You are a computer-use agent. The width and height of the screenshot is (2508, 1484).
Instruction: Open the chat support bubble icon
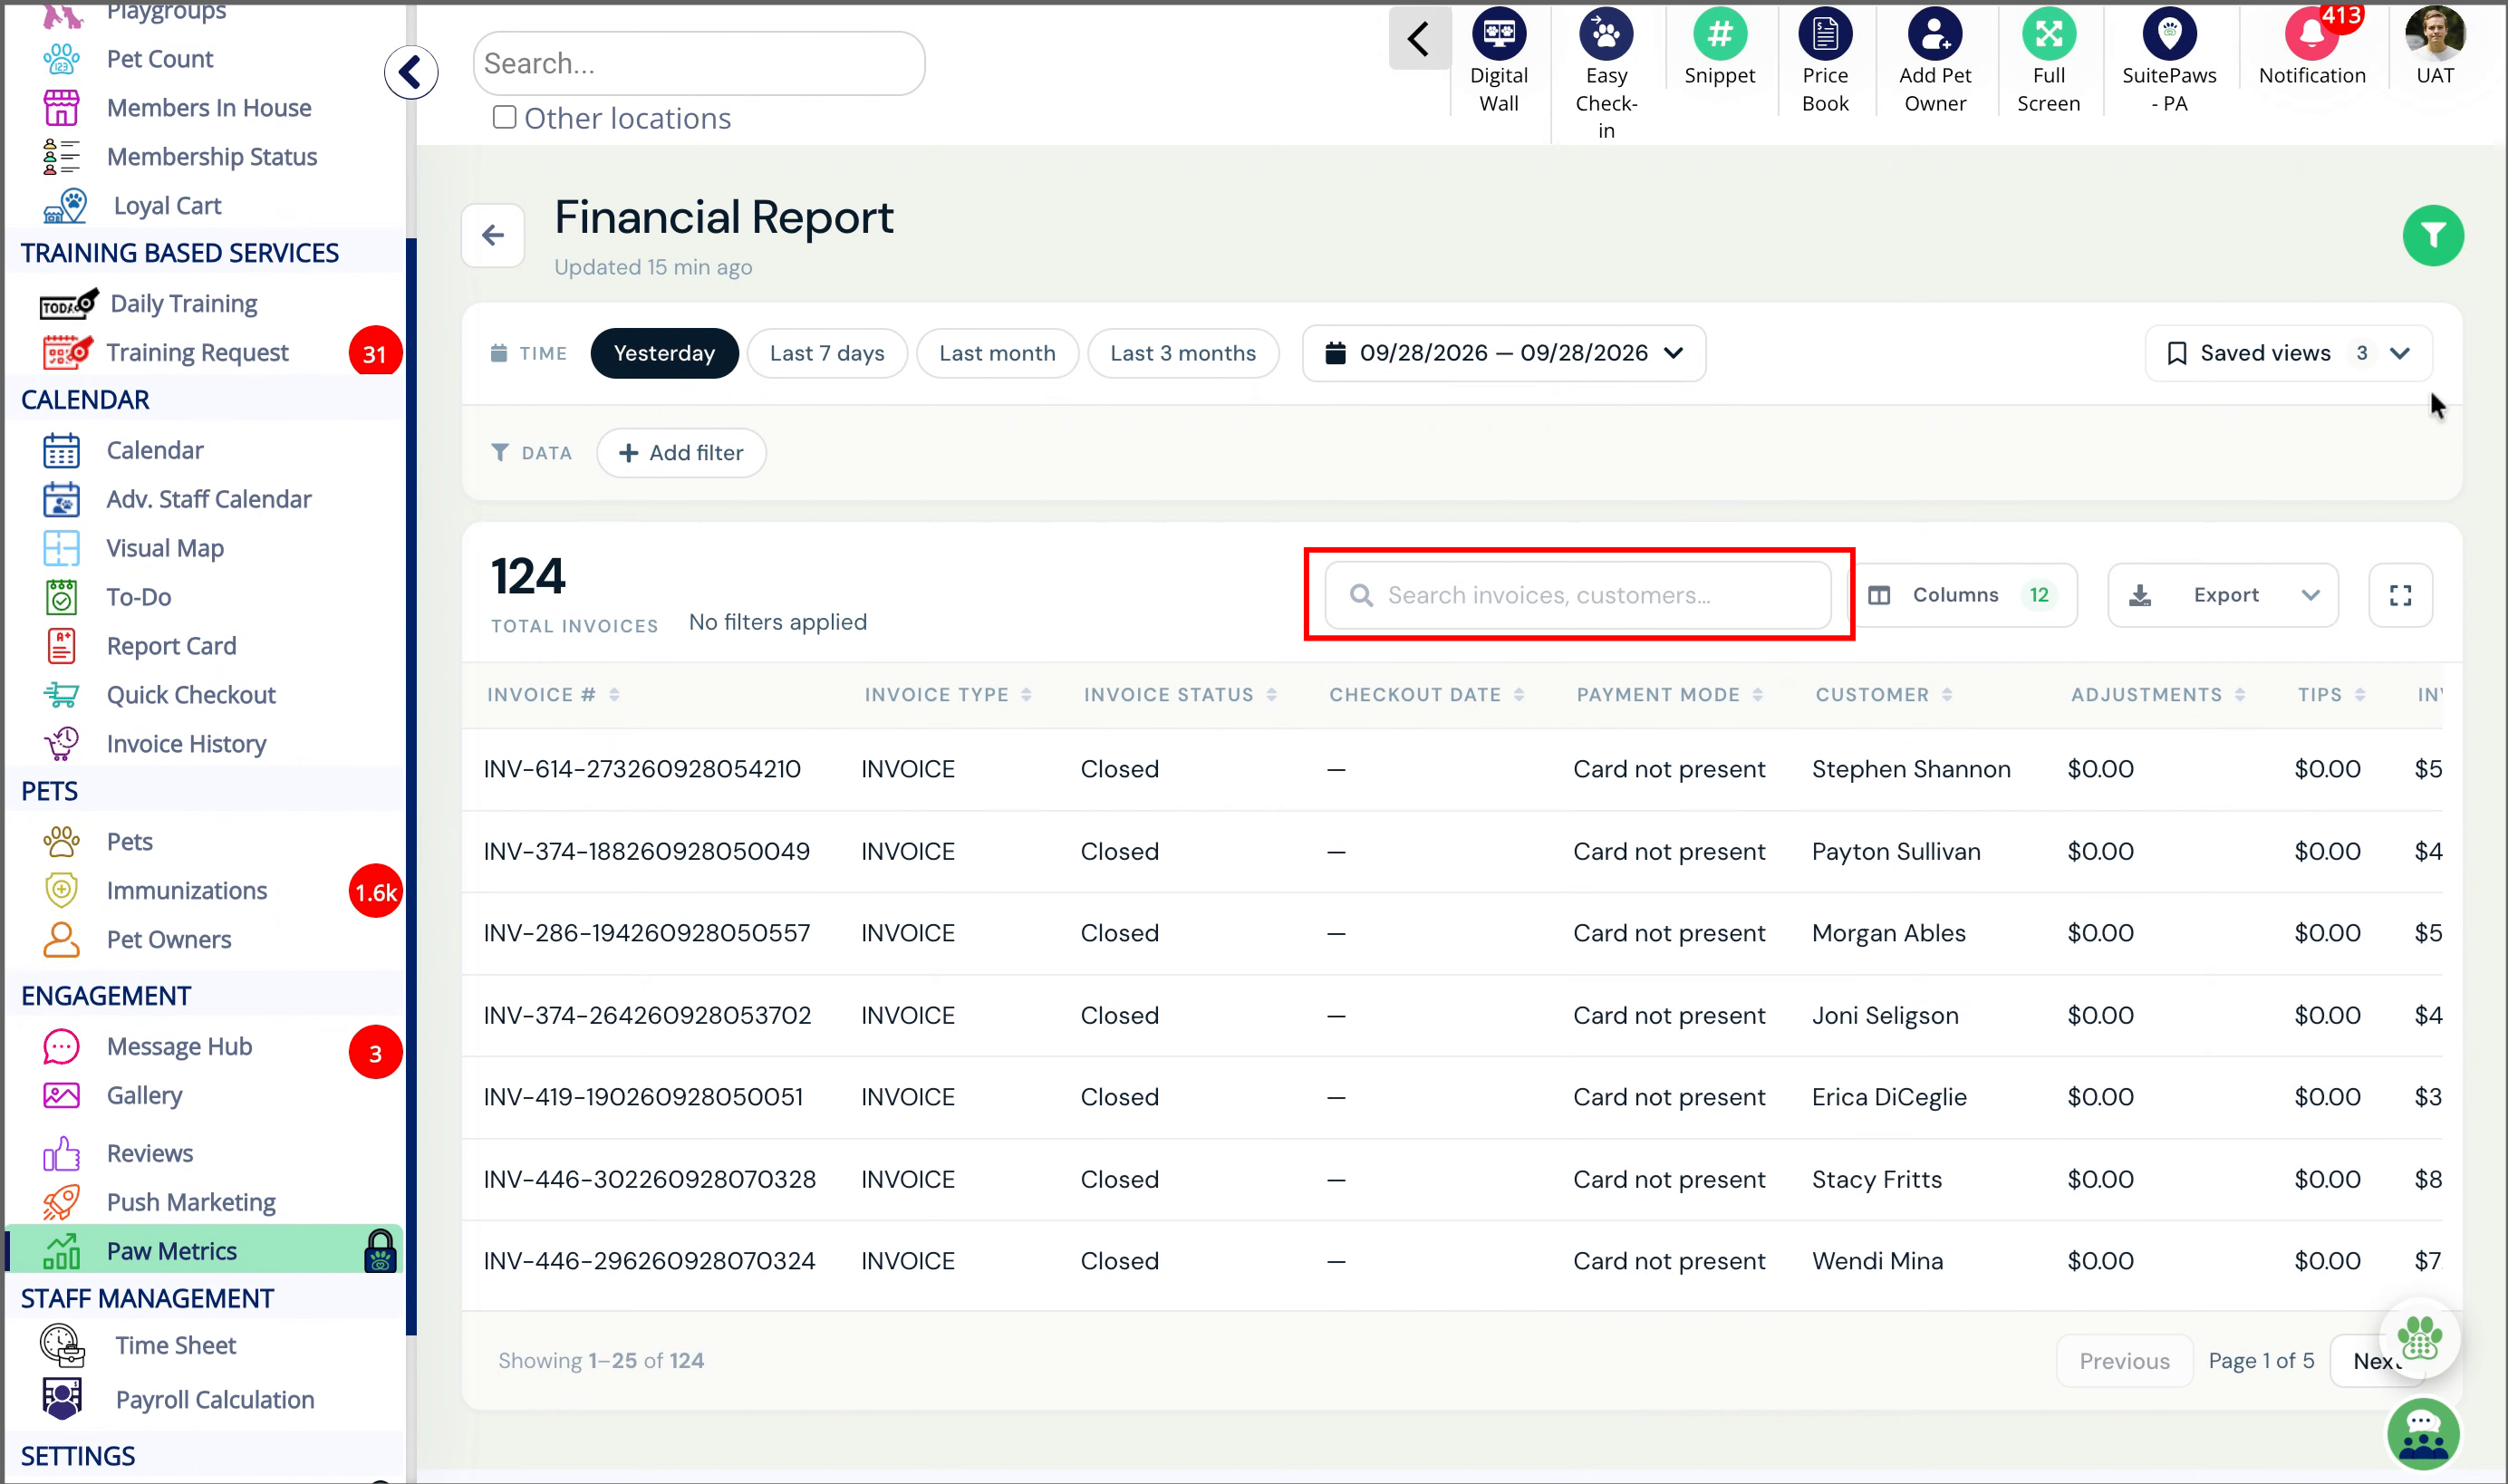tap(2422, 1434)
